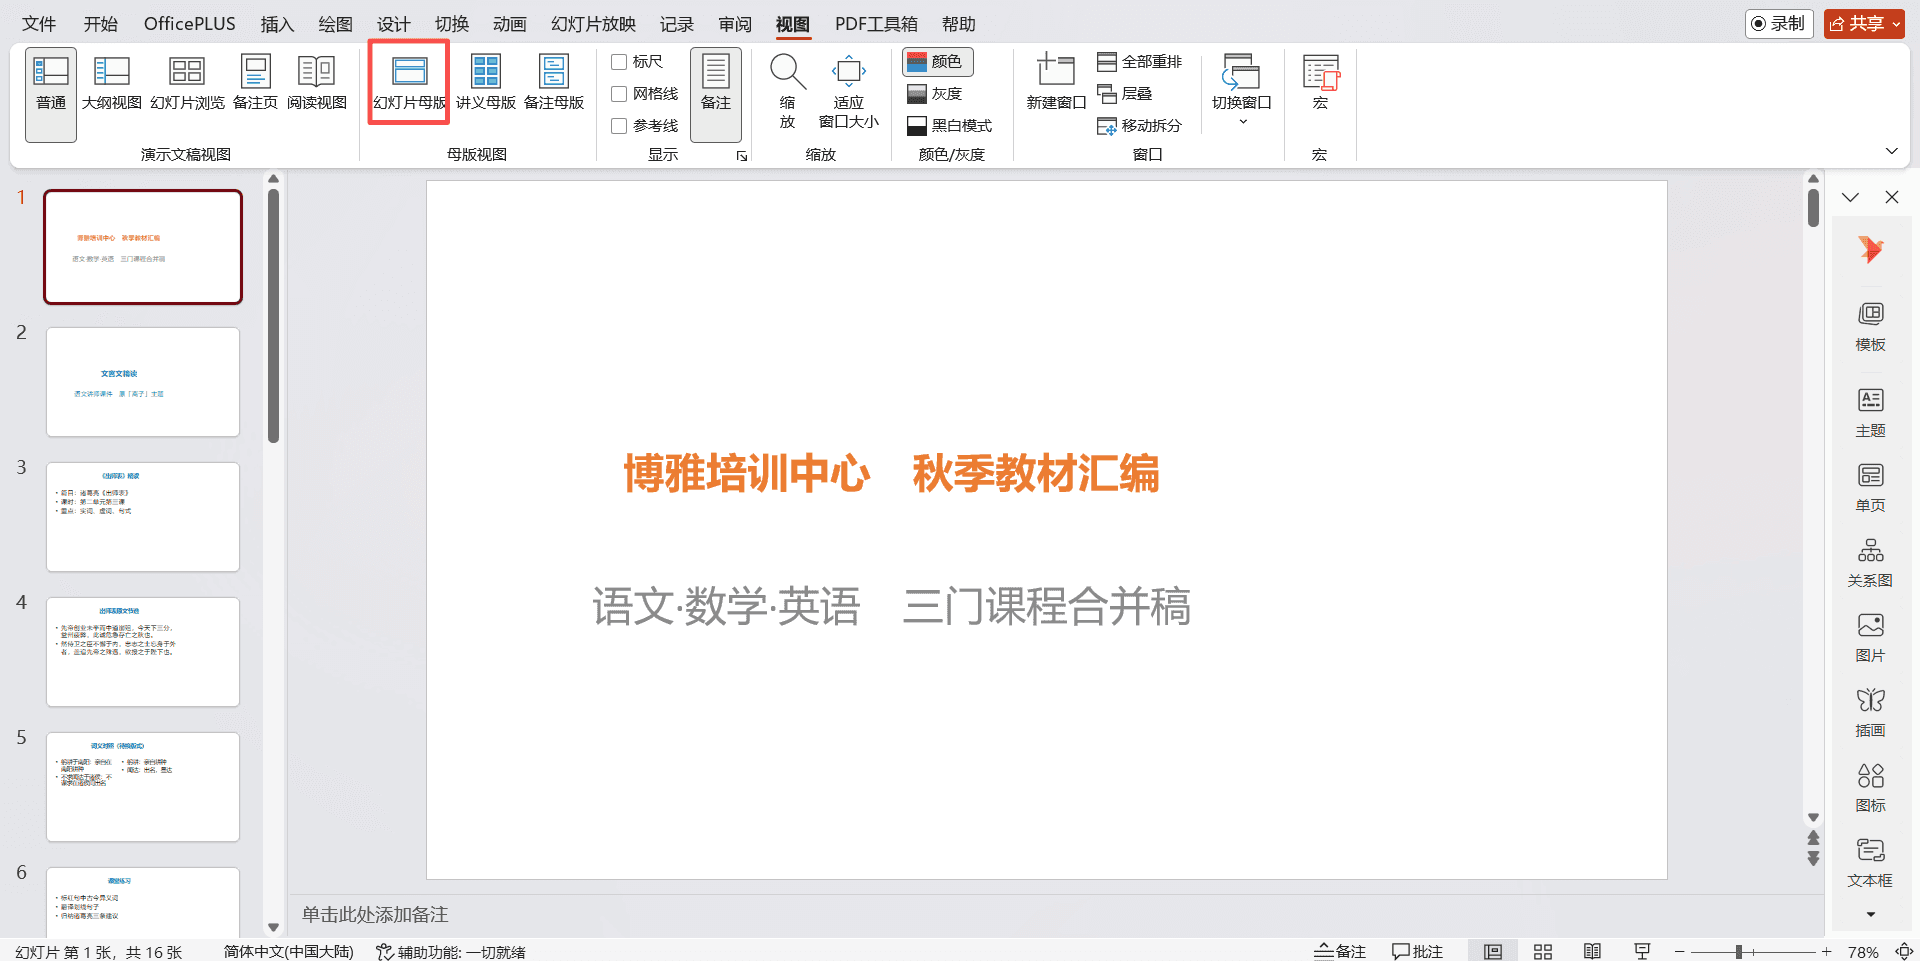Click the Record (录制) button
This screenshot has width=1920, height=961.
click(1779, 24)
